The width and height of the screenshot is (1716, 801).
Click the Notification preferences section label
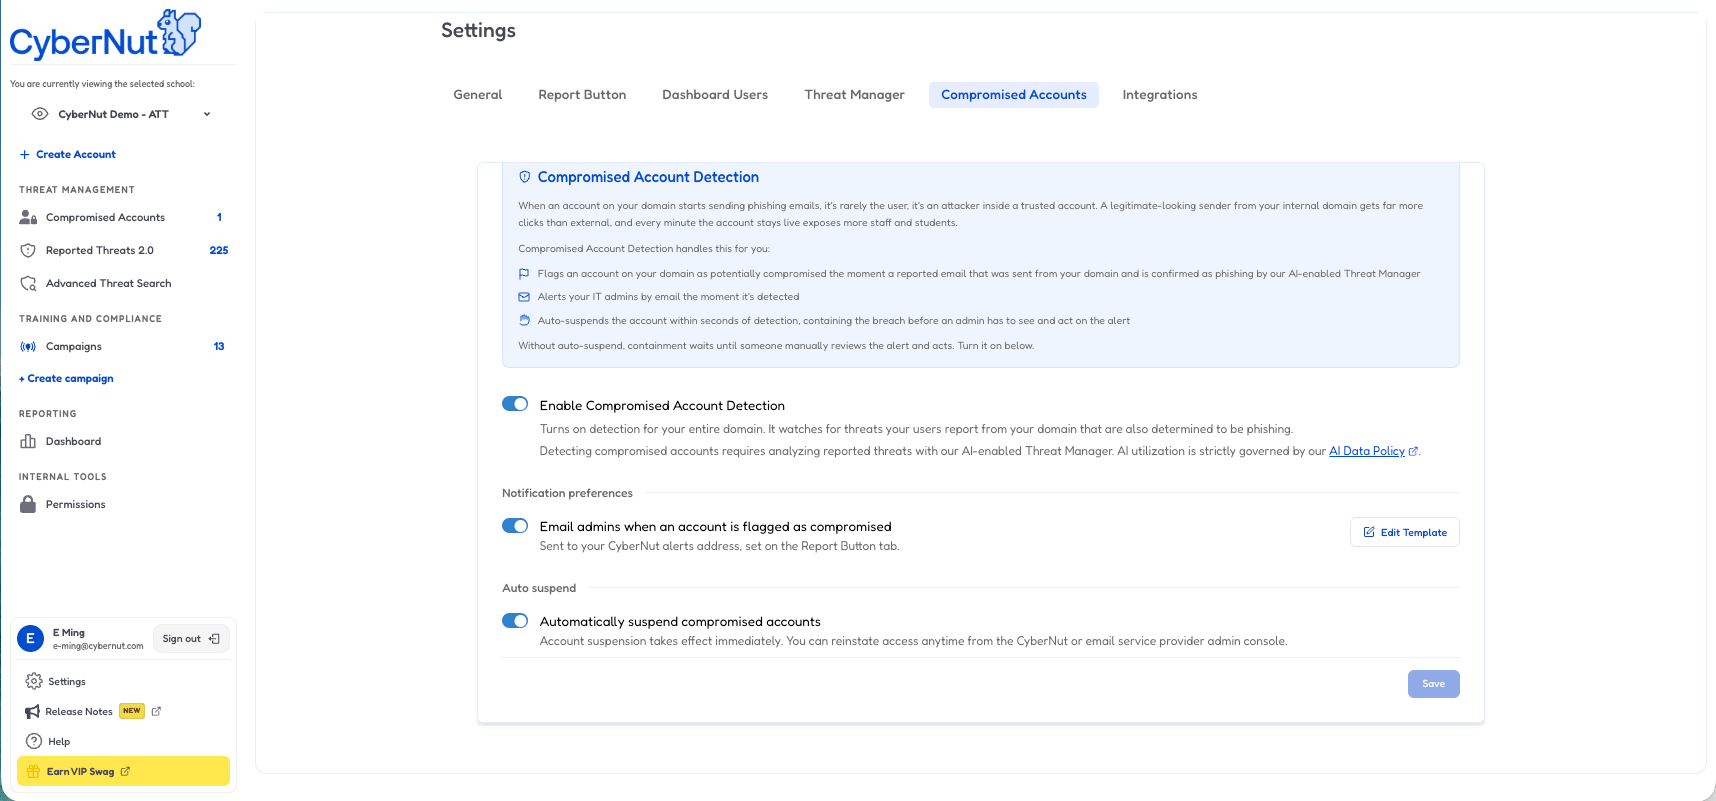tap(567, 493)
